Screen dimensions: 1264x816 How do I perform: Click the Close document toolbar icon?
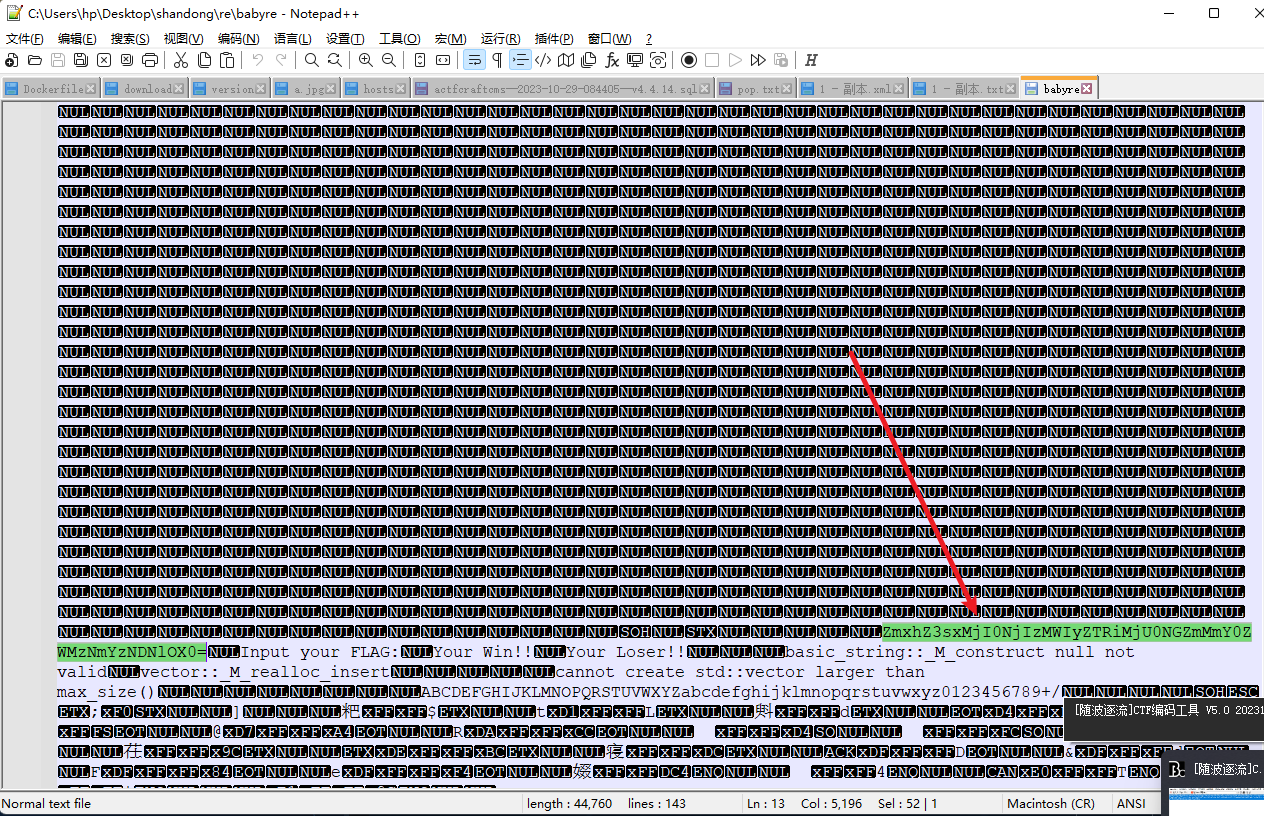(104, 60)
